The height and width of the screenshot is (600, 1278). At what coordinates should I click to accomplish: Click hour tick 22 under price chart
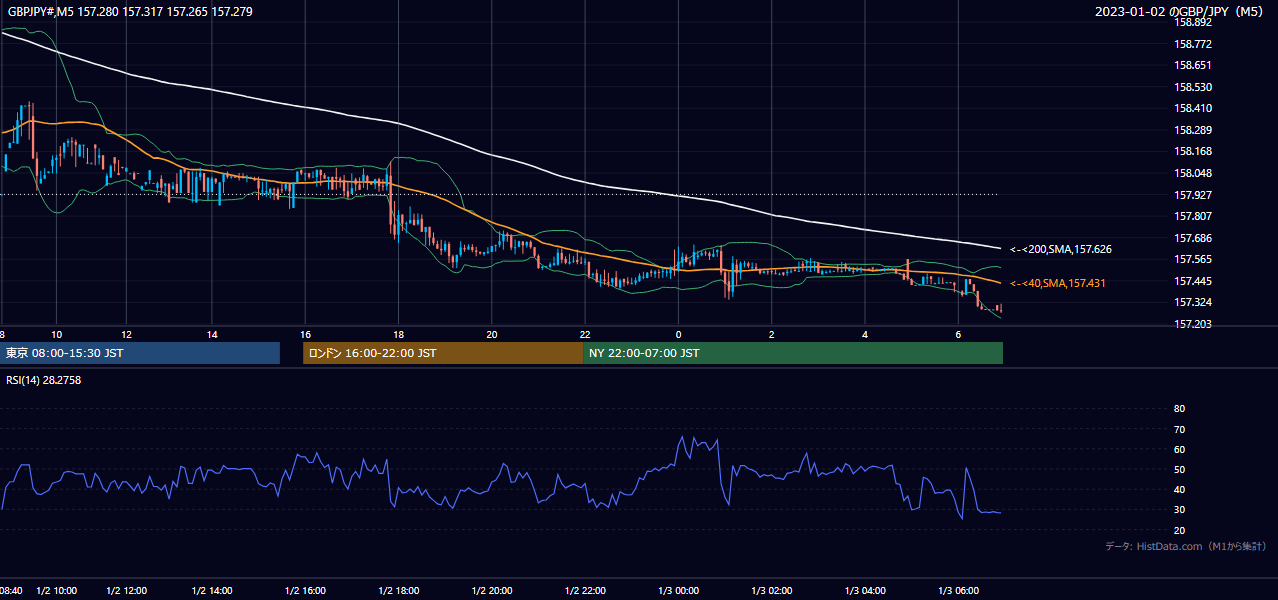[x=585, y=334]
